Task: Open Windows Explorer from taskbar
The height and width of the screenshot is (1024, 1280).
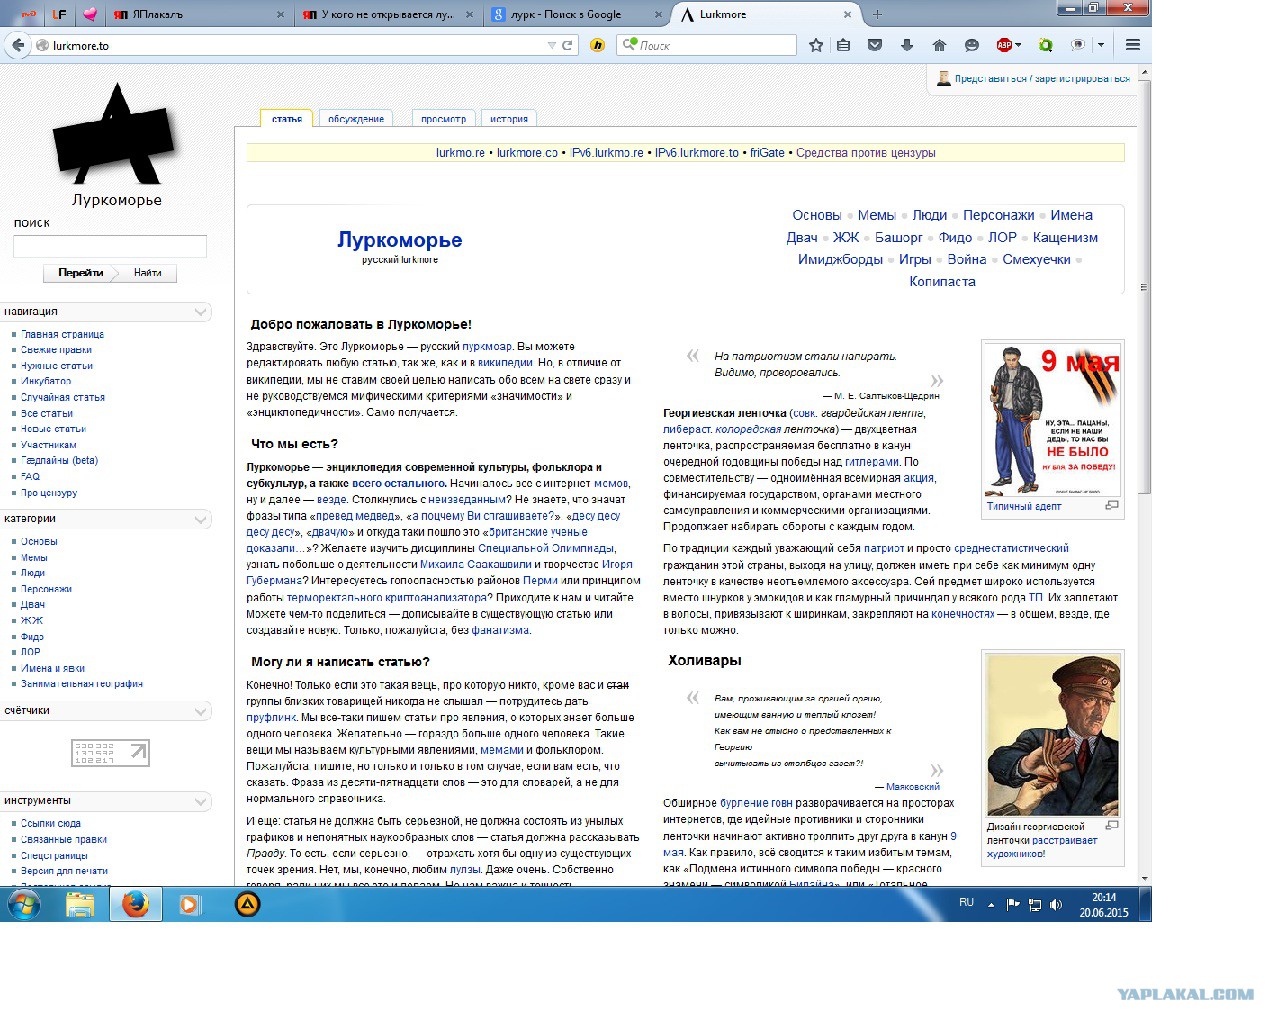Action: click(x=80, y=905)
